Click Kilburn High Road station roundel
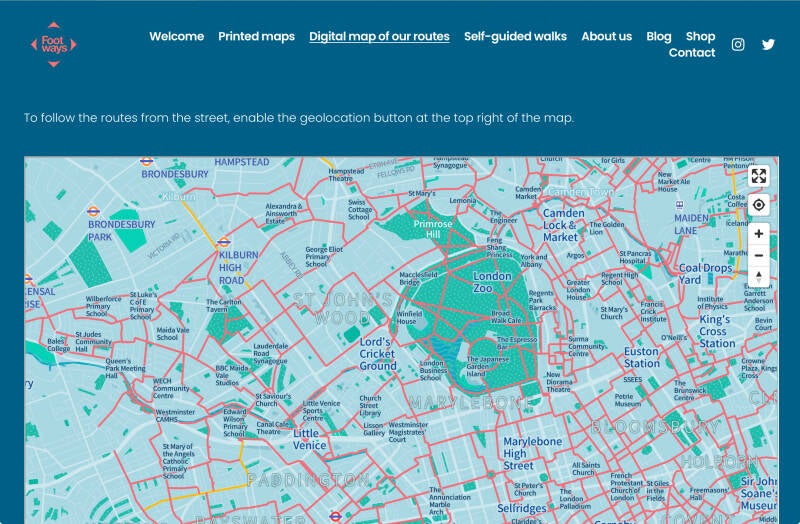 click(x=223, y=242)
